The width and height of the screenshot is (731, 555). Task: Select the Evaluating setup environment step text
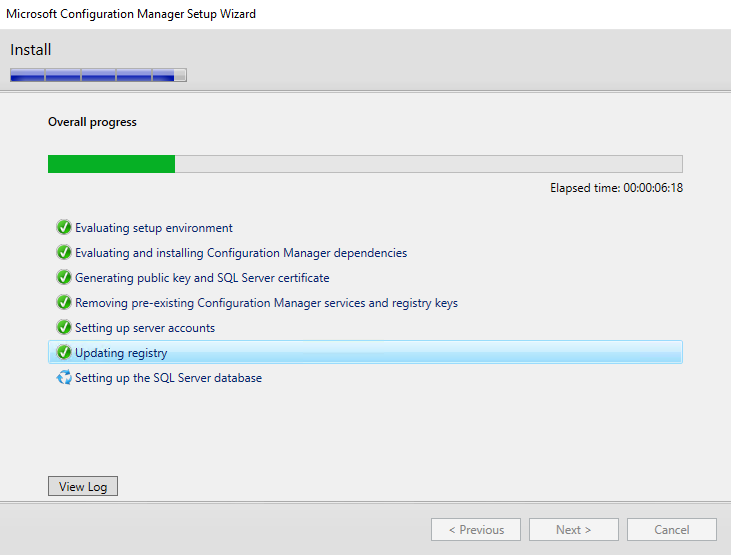(153, 228)
